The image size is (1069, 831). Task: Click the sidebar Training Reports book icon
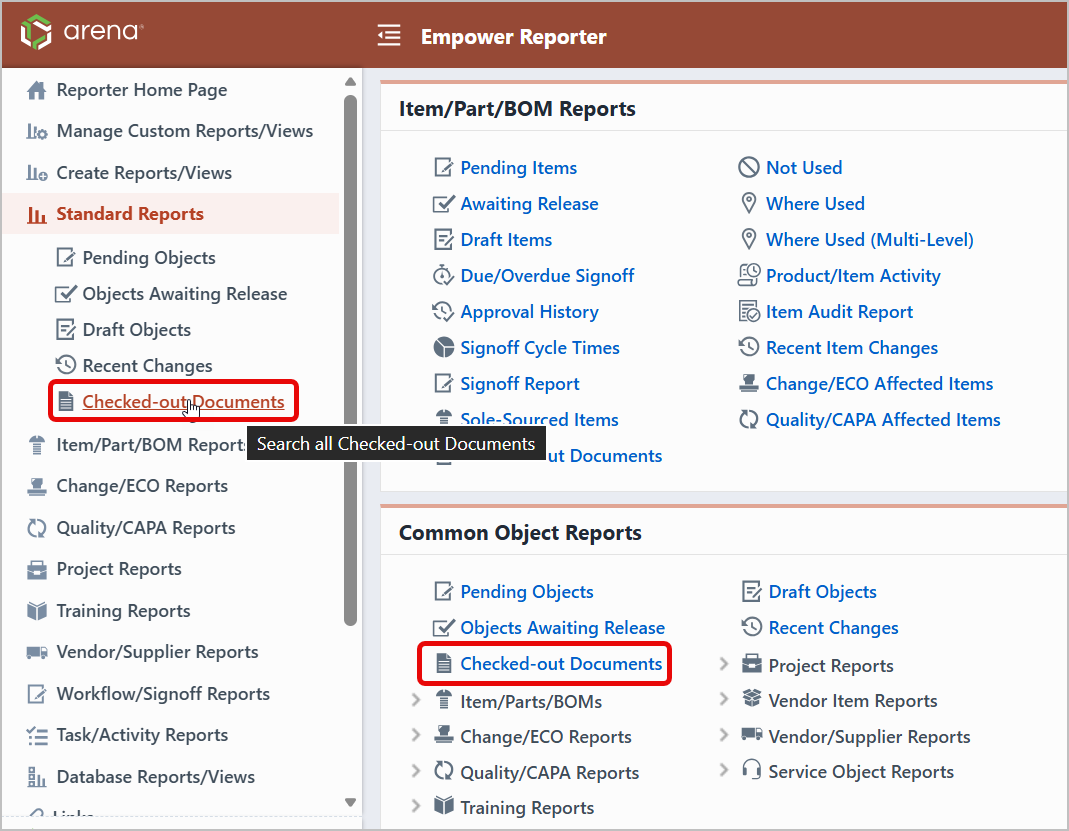[x=37, y=611]
